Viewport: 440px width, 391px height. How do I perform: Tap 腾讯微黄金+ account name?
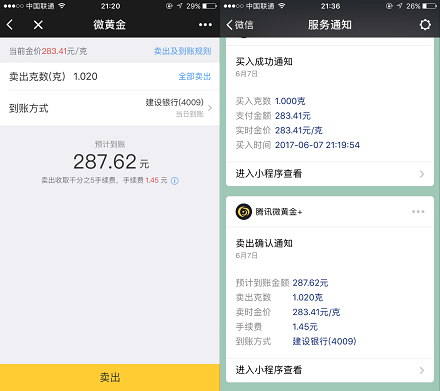click(279, 212)
